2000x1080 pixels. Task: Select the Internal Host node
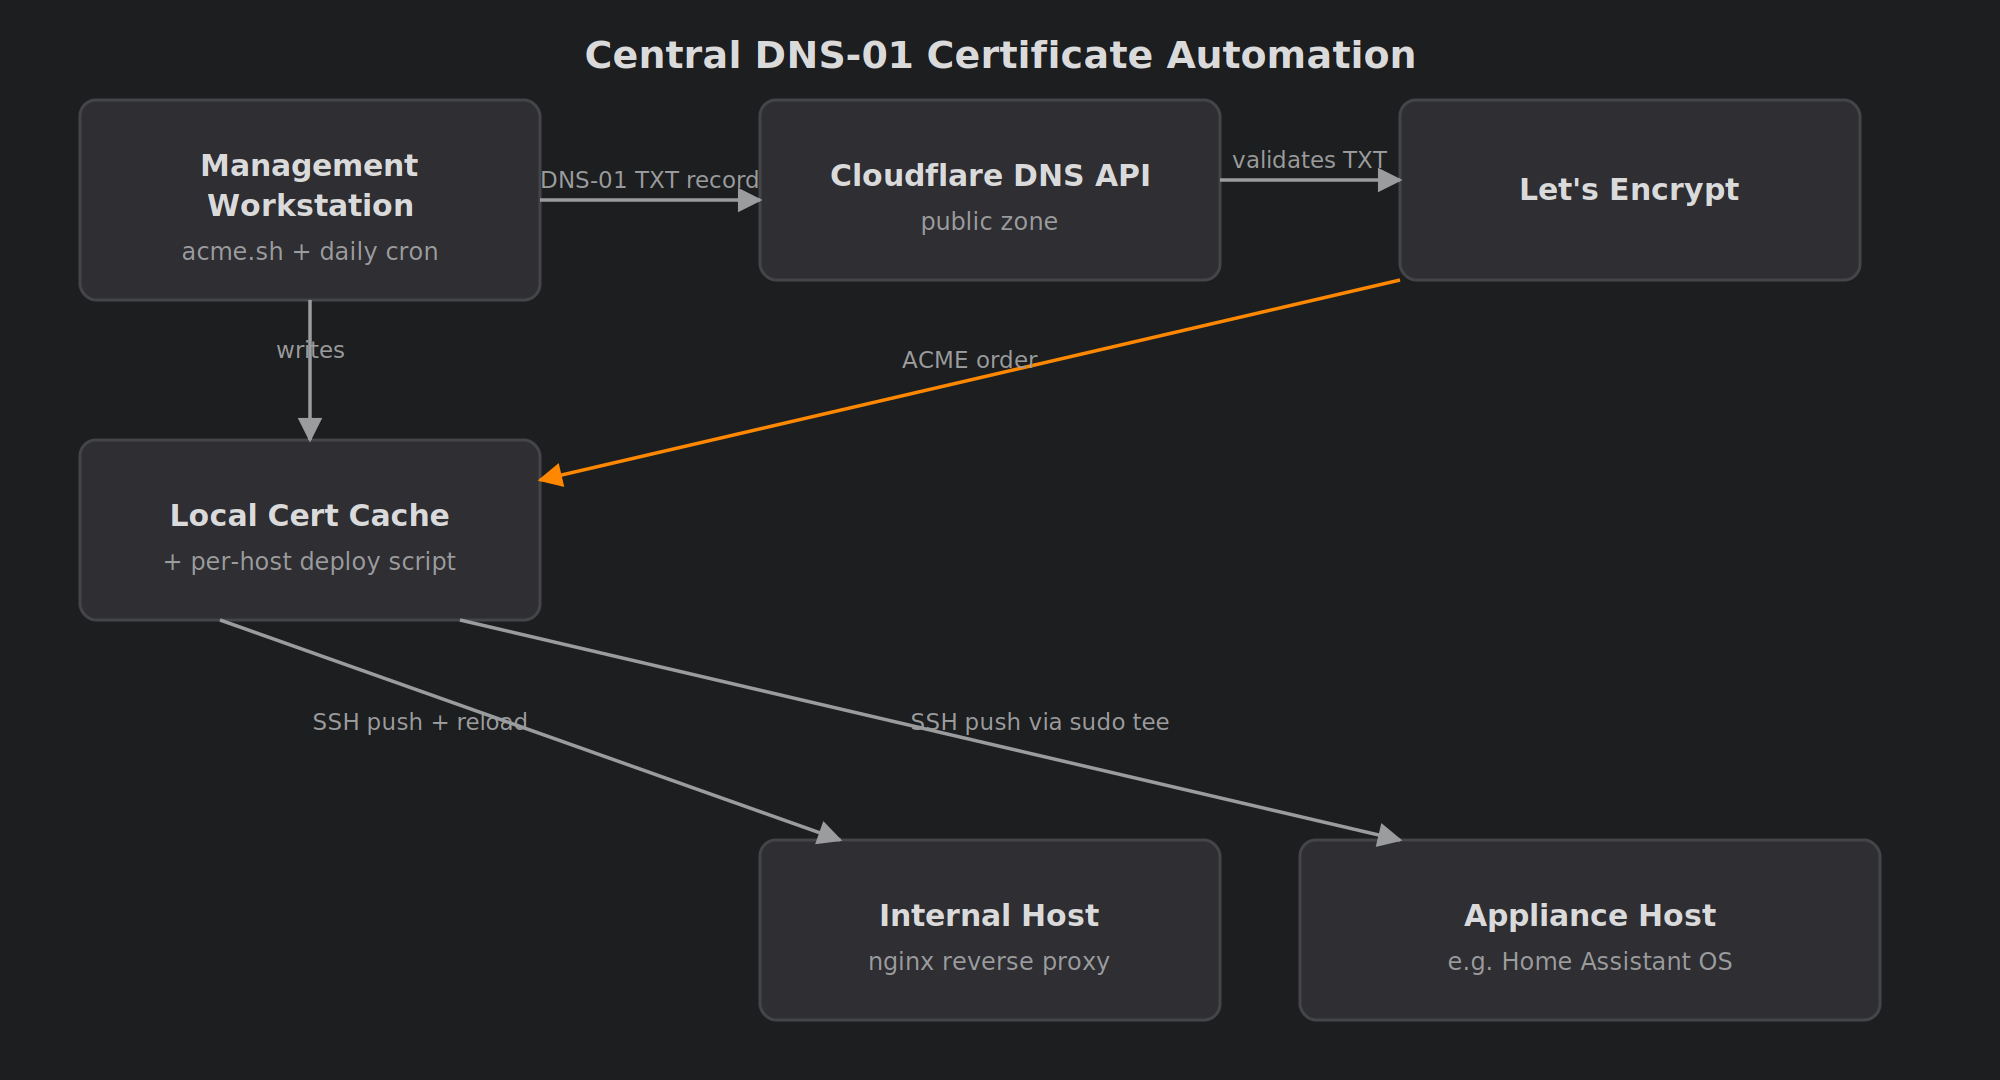990,930
